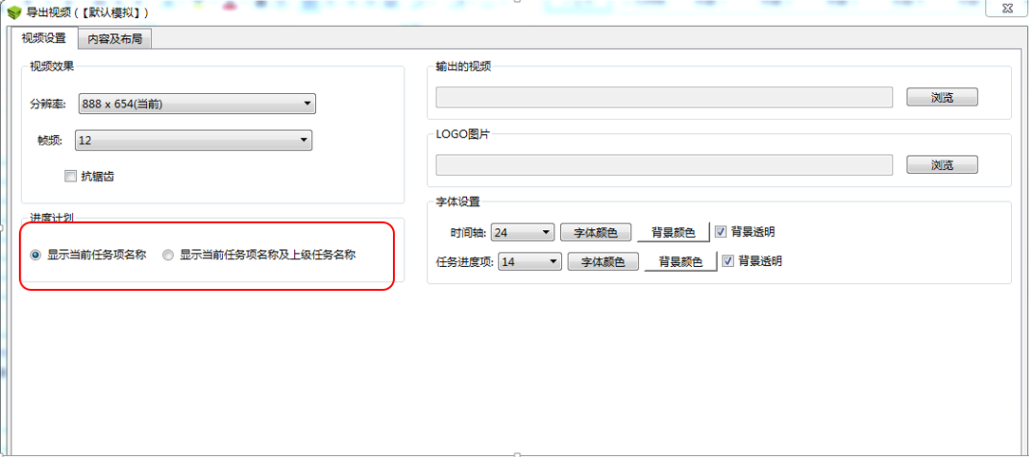The height and width of the screenshot is (457, 1030).
Task: Focus the LOGO图片 path field
Action: coord(664,165)
